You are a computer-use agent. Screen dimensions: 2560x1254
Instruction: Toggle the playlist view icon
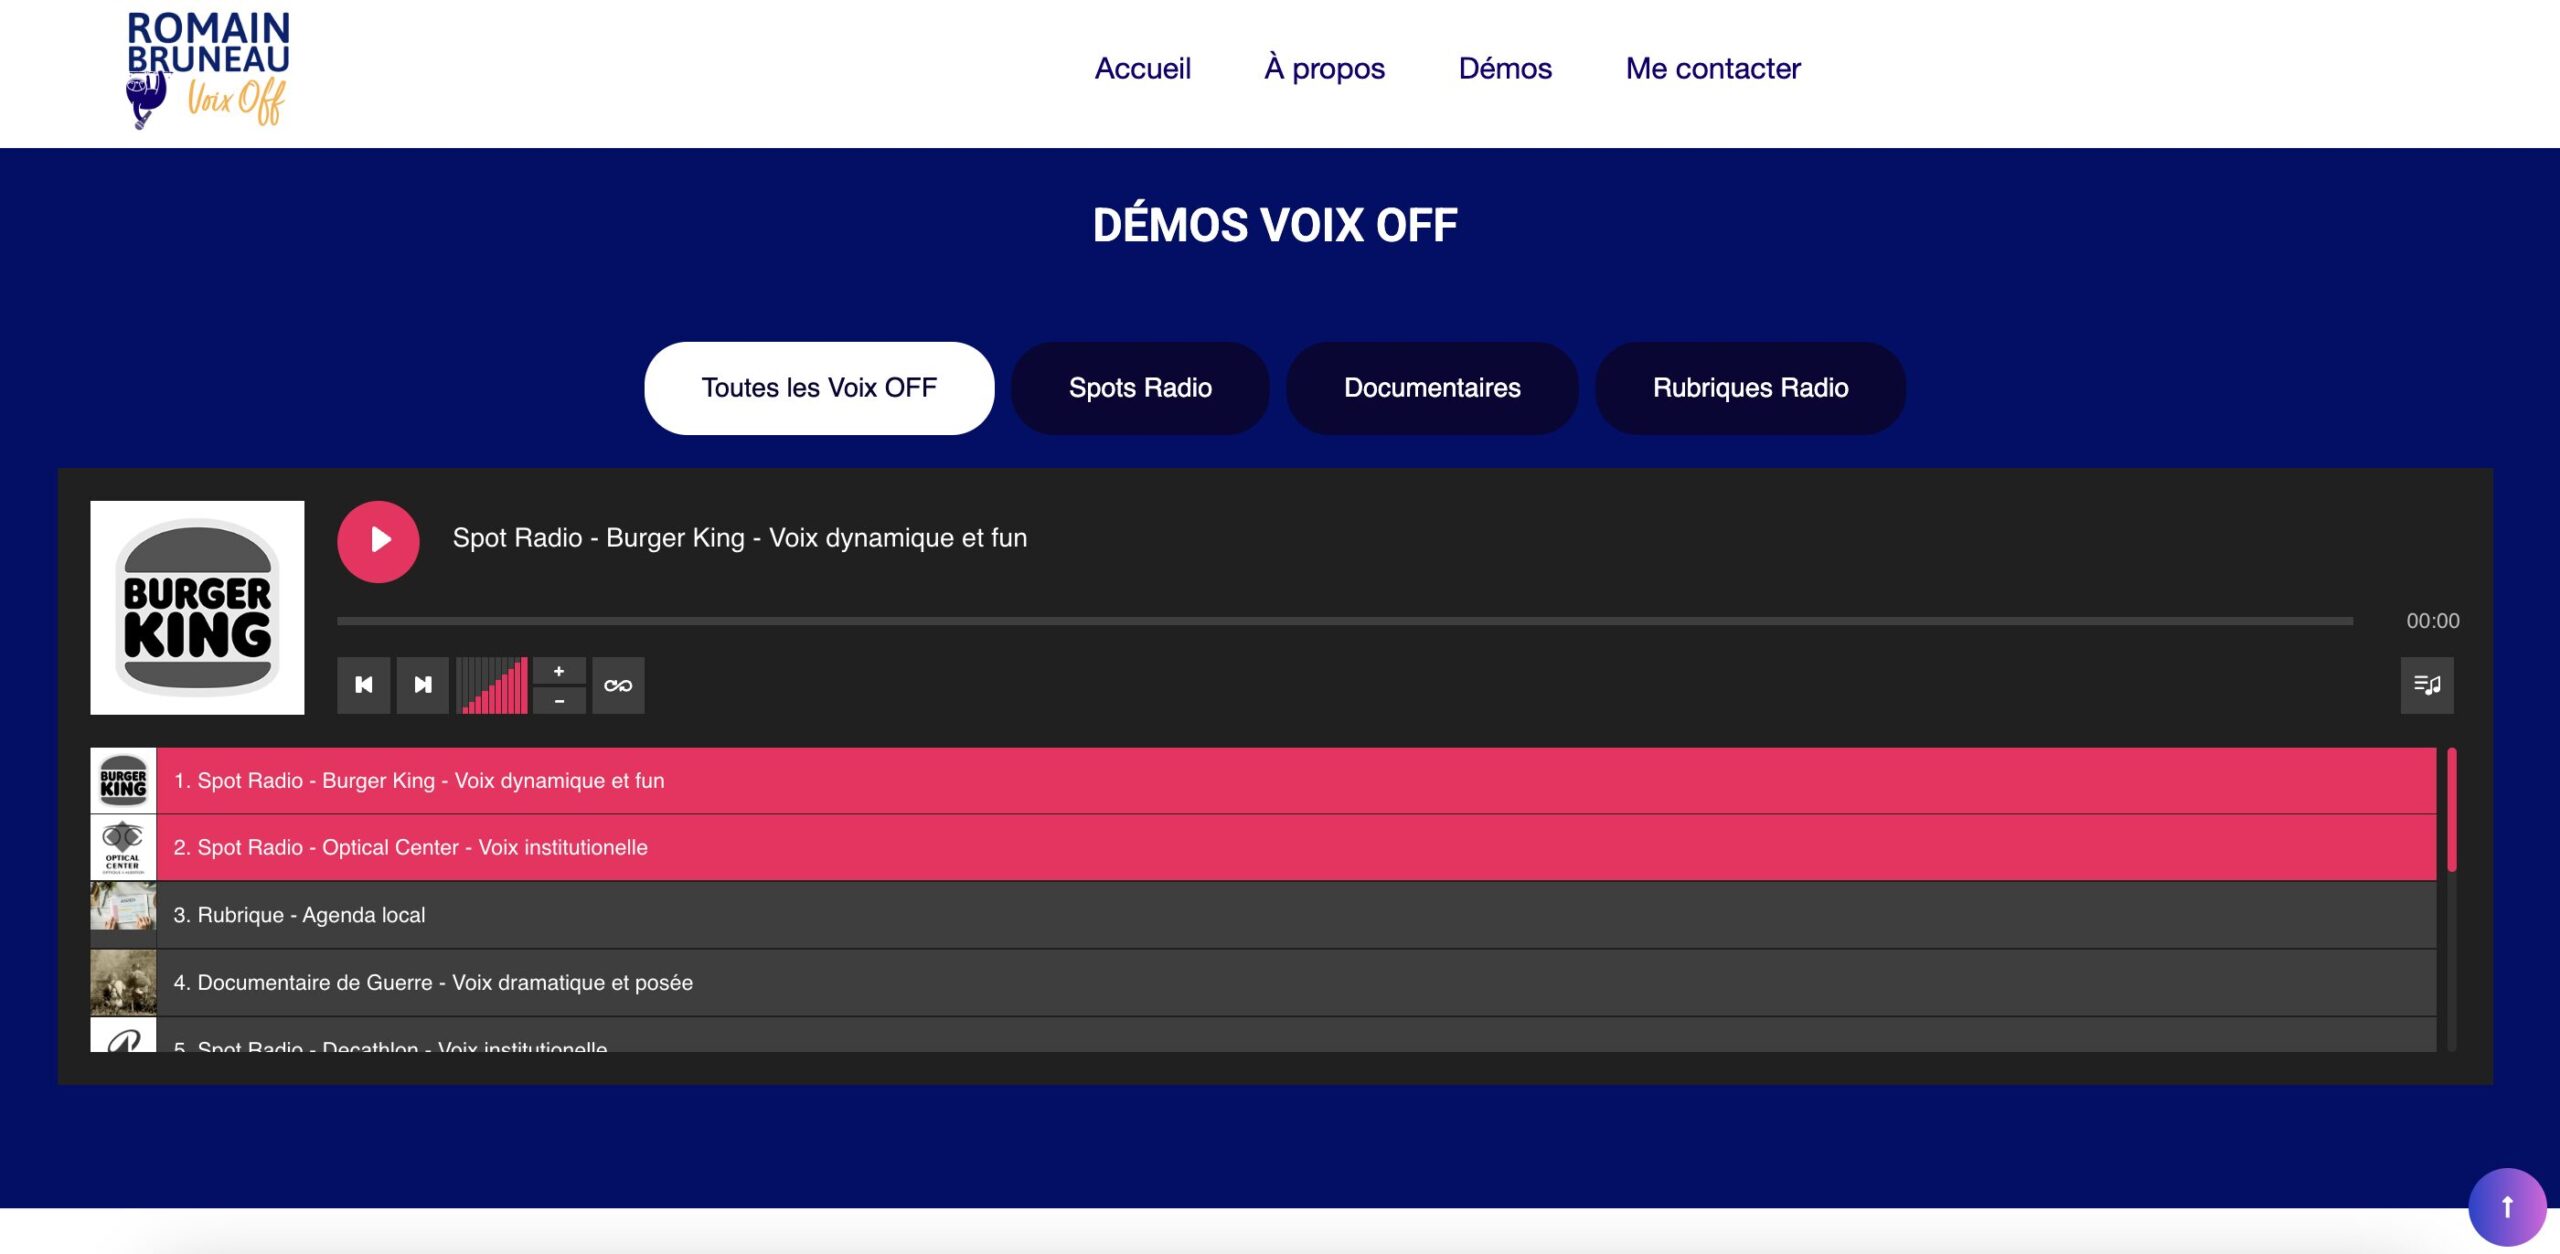(x=2427, y=685)
